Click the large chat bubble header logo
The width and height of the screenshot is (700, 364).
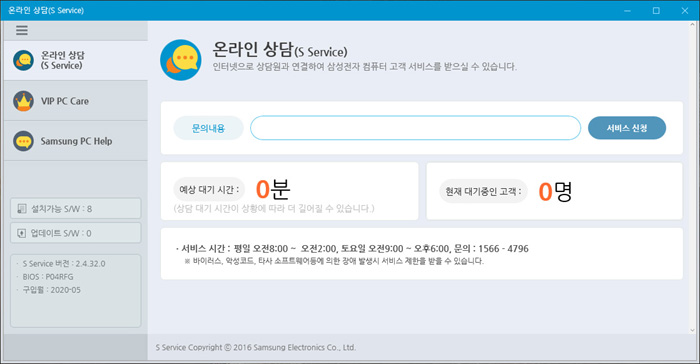[181, 60]
